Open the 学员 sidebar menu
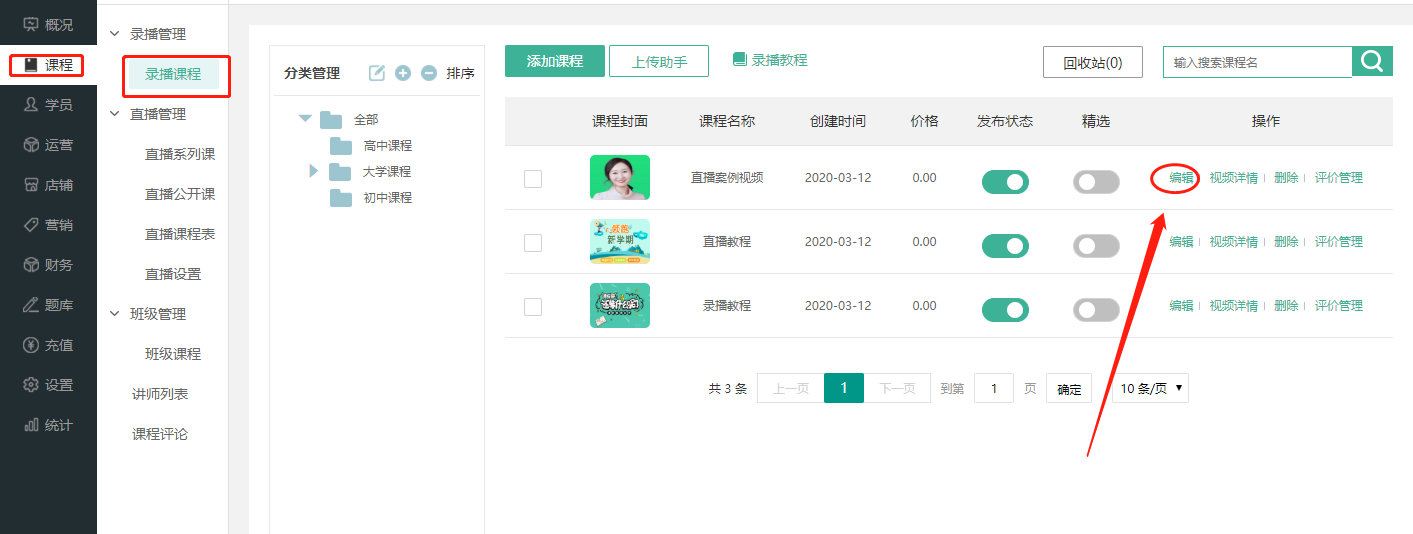Screen dimensions: 1413x534 pos(48,105)
